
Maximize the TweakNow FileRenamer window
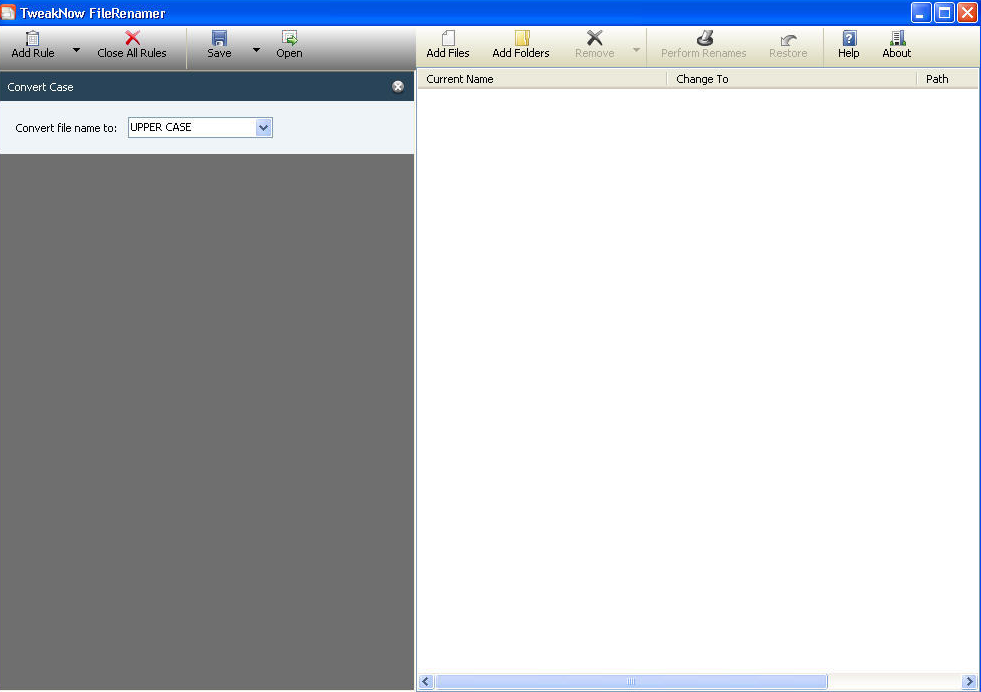tap(944, 13)
